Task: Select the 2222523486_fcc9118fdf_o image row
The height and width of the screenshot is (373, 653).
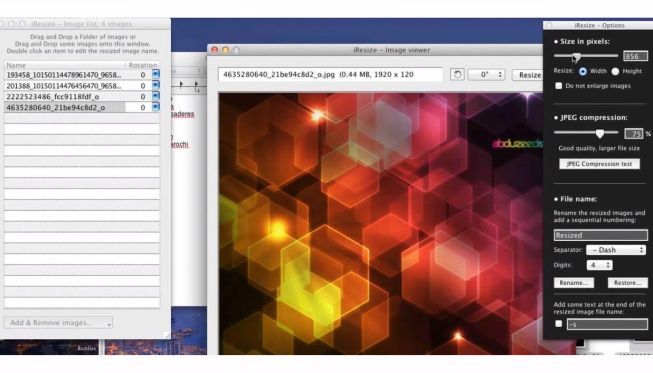Action: pyautogui.click(x=82, y=97)
